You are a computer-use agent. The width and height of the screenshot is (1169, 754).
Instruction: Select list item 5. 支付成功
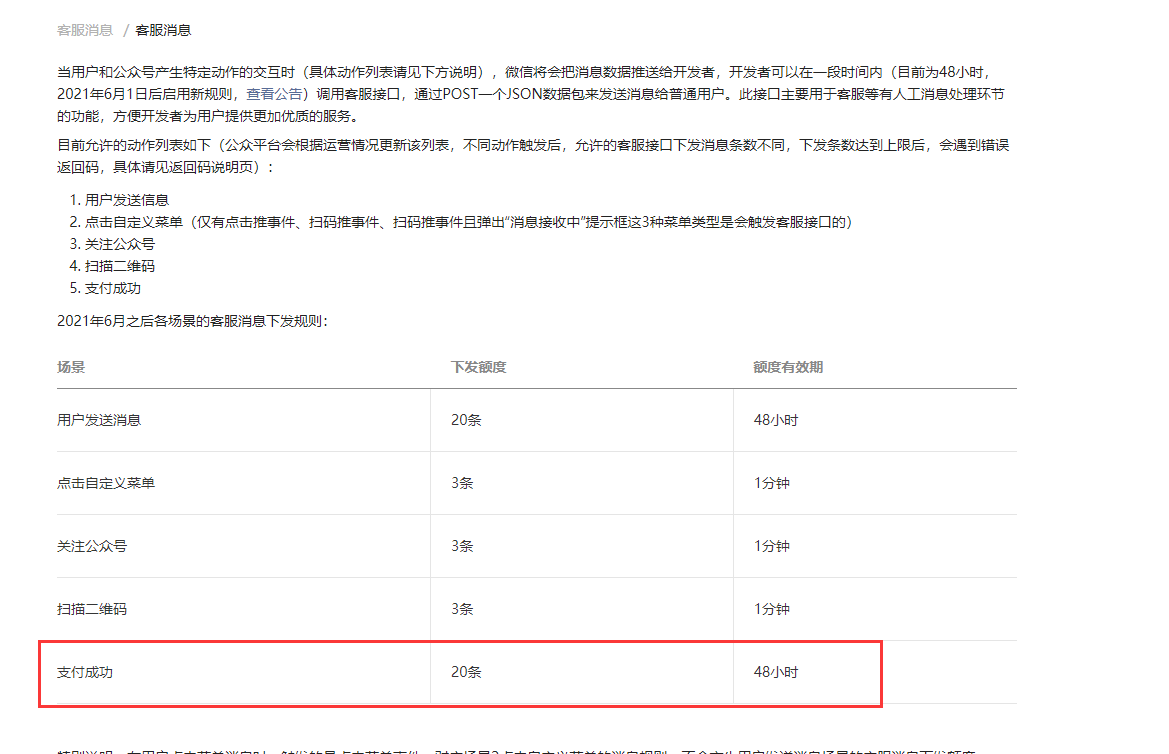[105, 288]
